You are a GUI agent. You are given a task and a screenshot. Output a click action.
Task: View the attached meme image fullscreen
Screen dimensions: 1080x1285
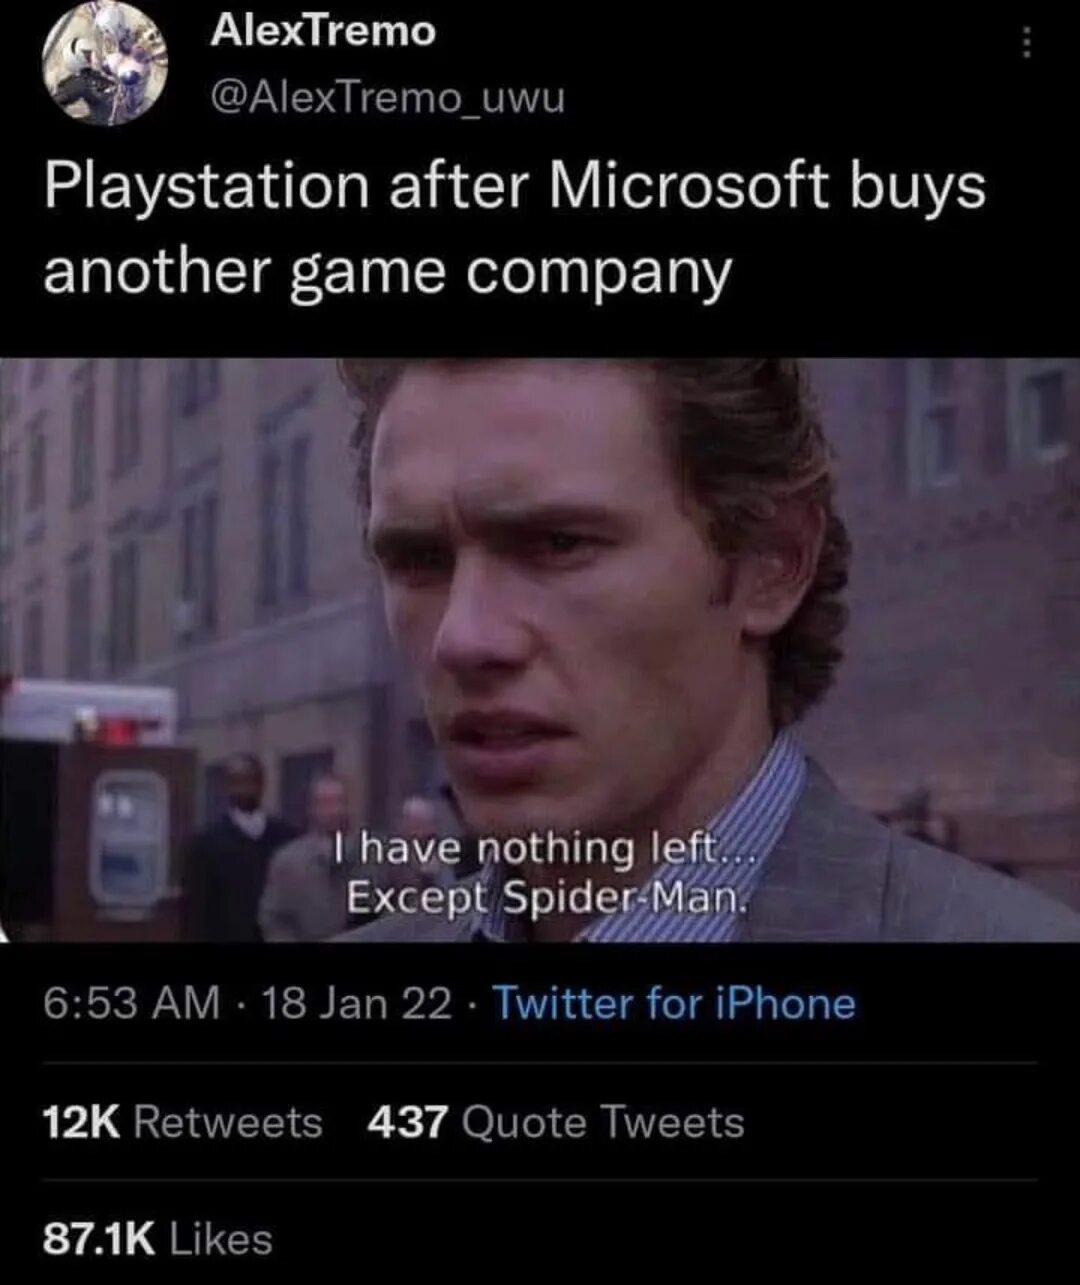540,650
